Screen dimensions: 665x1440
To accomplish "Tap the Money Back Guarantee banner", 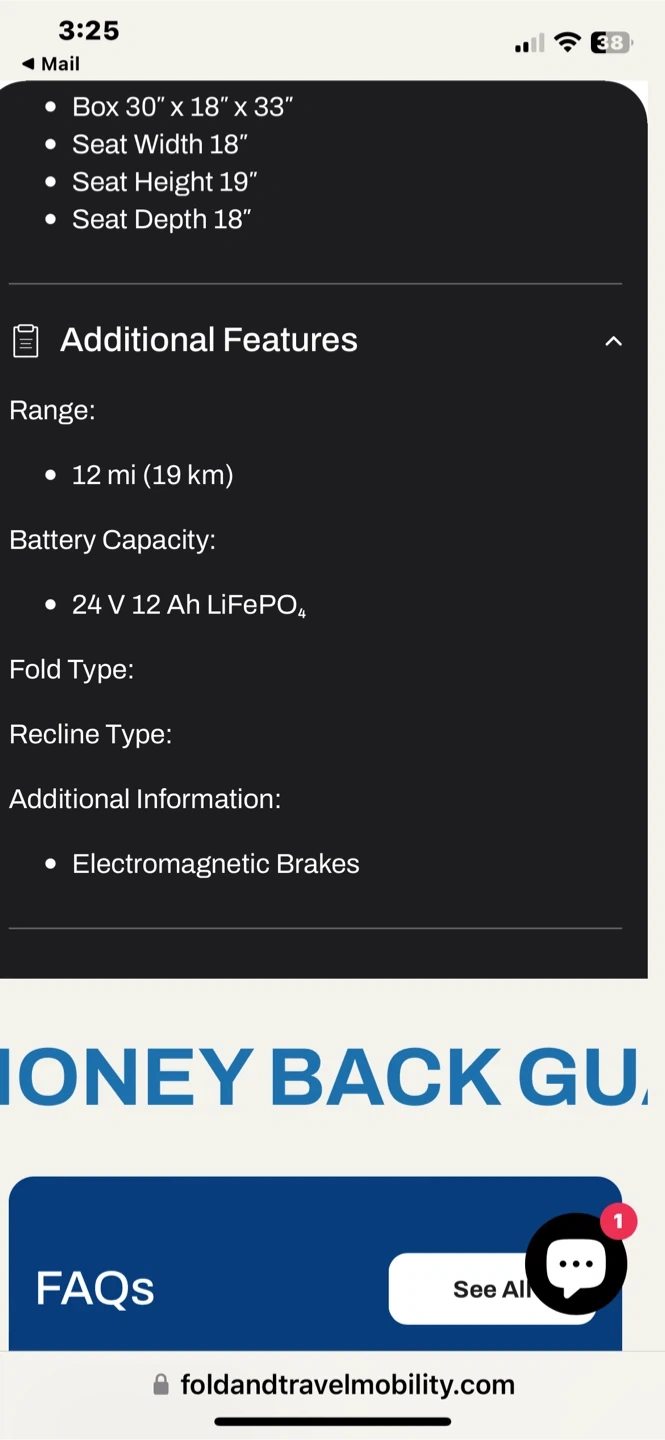I will 325,1077.
